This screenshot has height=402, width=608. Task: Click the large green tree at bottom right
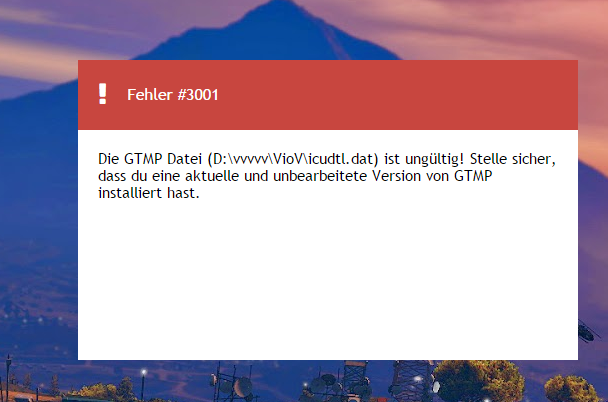tap(481, 381)
